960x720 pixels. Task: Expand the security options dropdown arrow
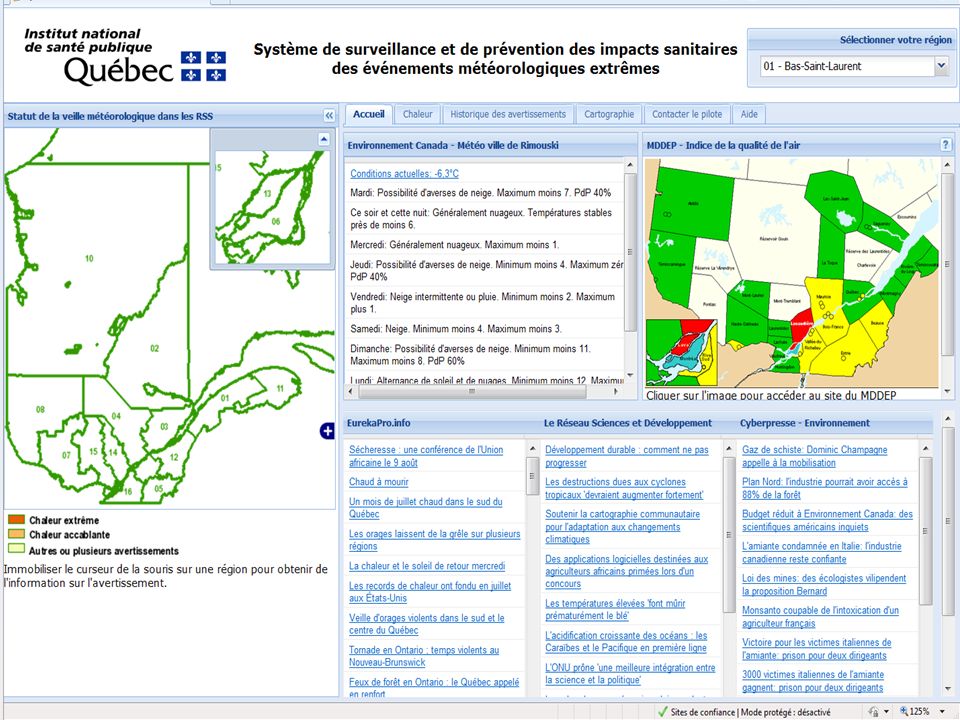click(x=887, y=712)
